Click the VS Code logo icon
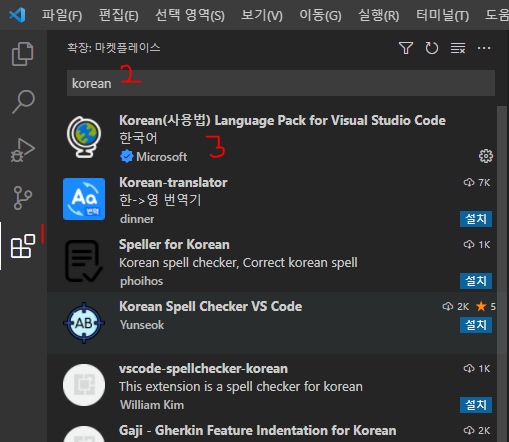Image resolution: width=509 pixels, height=442 pixels. coord(17,15)
